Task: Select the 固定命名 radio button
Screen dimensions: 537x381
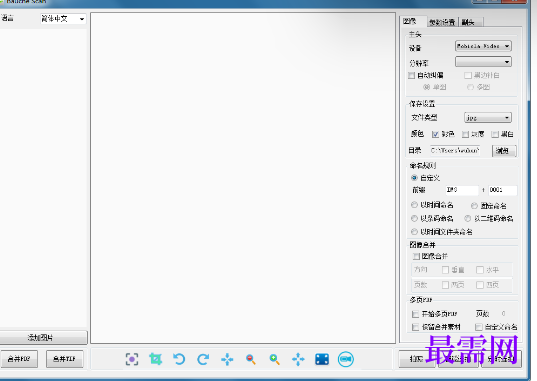Action: pos(474,206)
